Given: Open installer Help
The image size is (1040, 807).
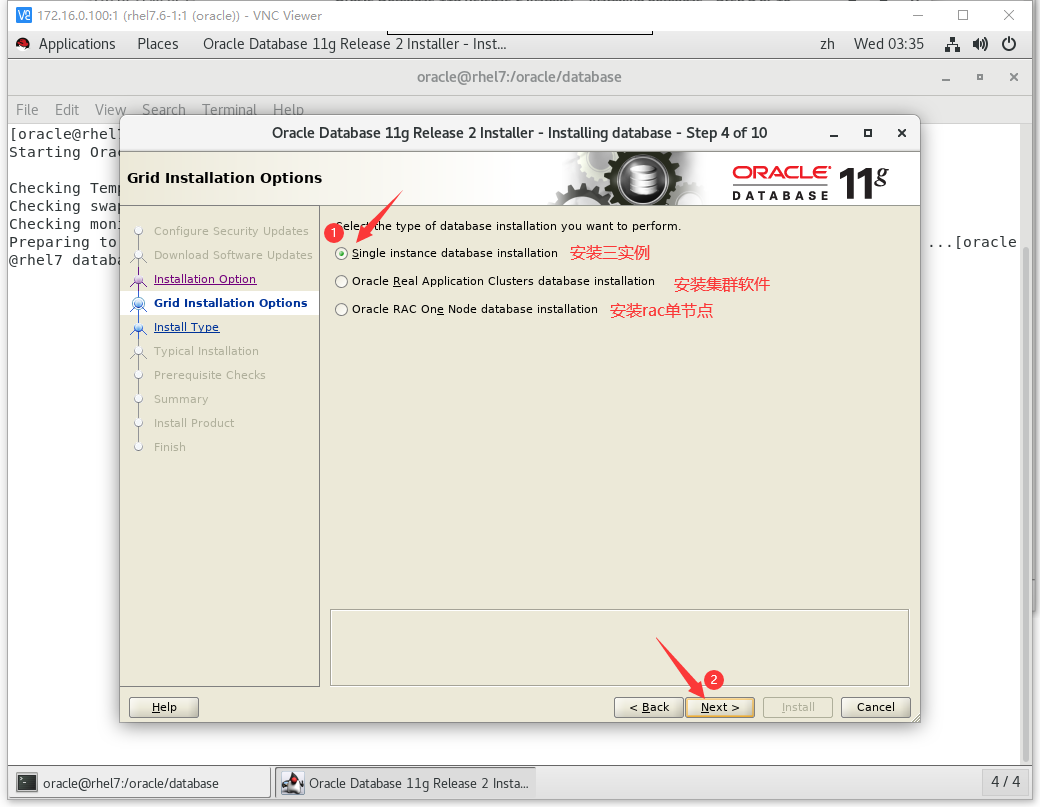Looking at the screenshot, I should [164, 707].
